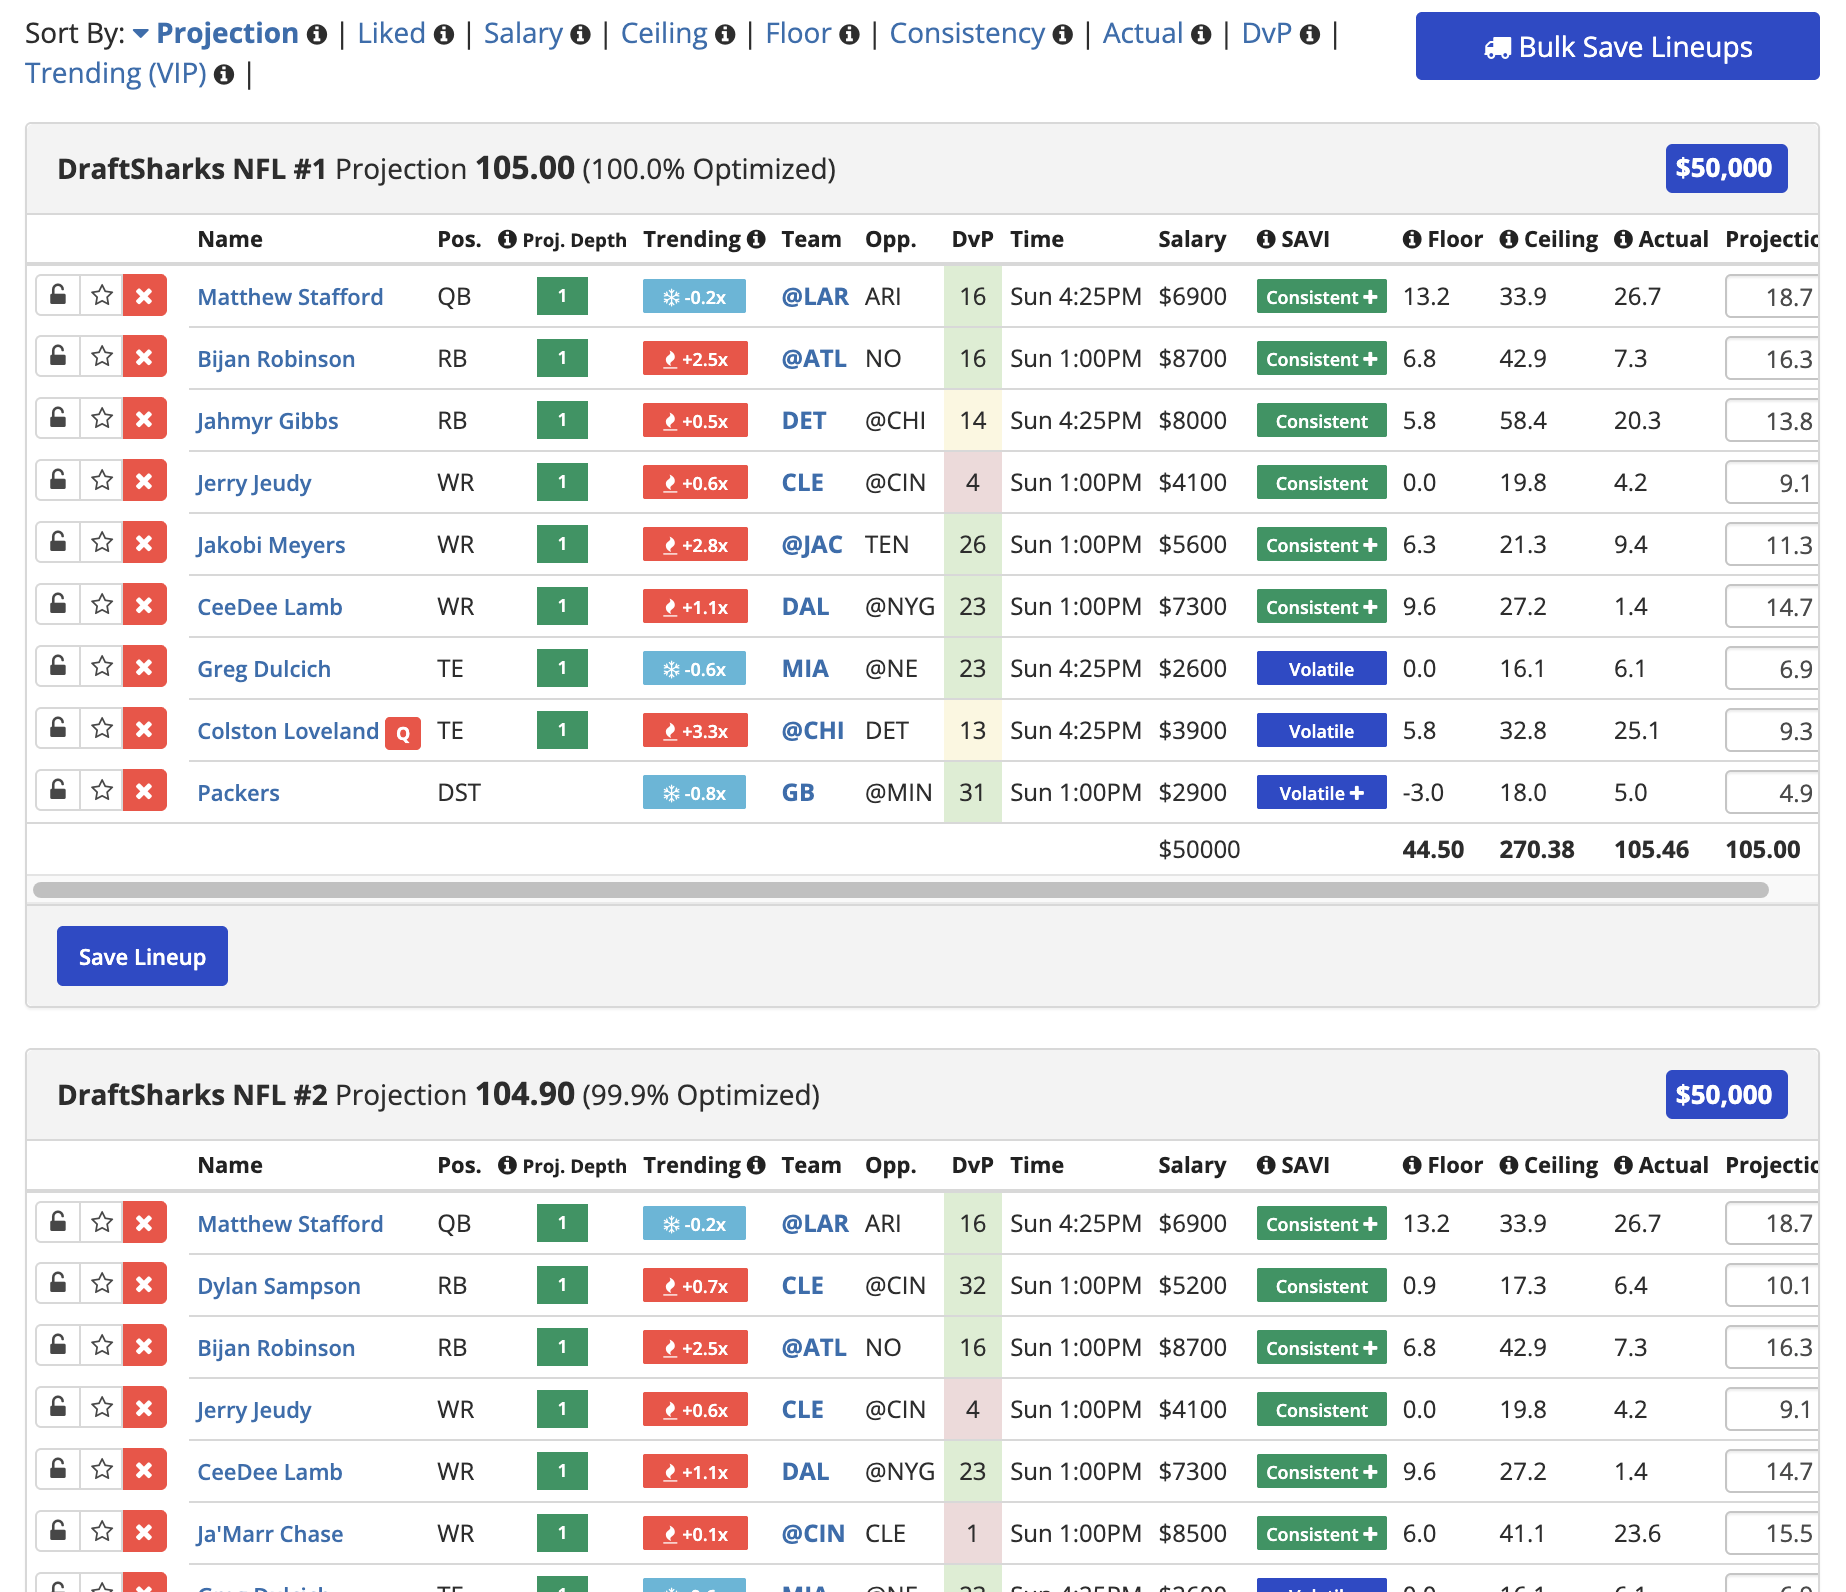
Task: Click the info icon beside Floor sort
Action: click(849, 35)
